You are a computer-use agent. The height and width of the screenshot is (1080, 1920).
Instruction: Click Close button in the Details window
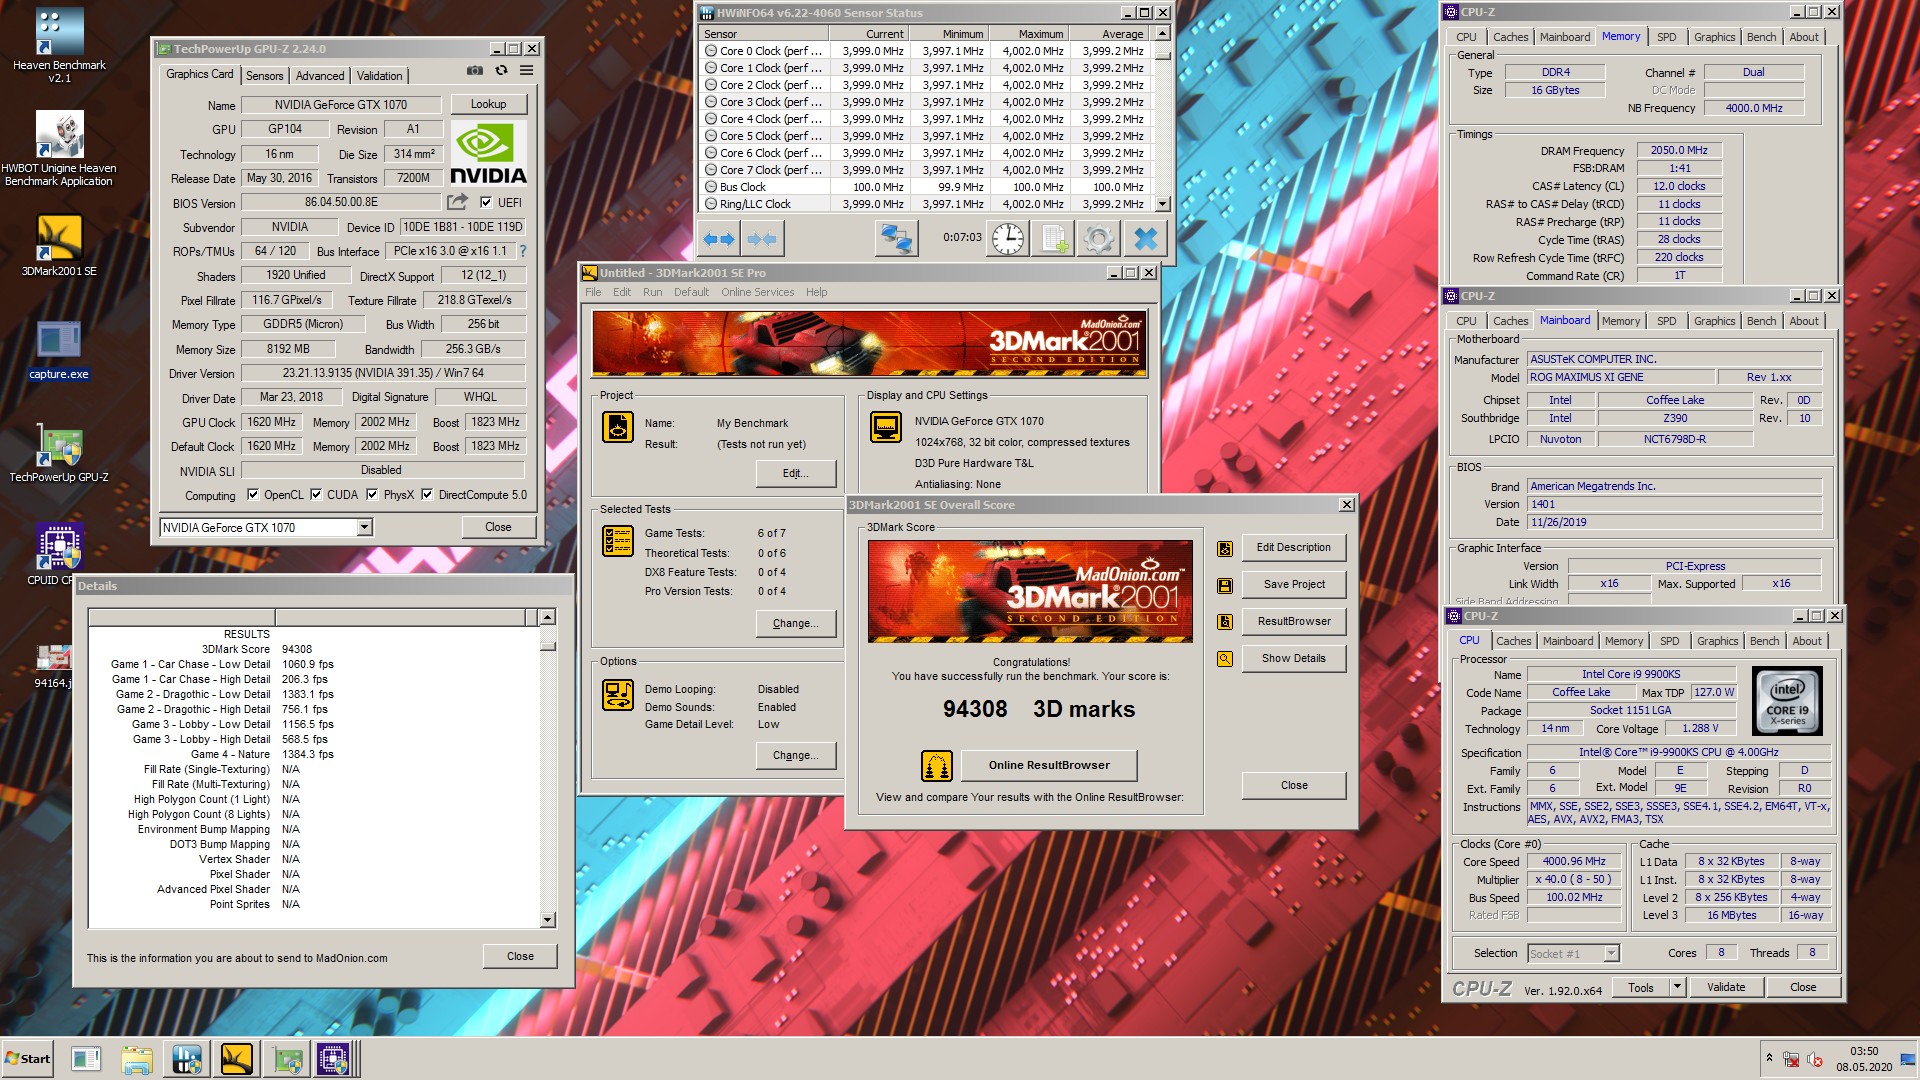(x=520, y=956)
